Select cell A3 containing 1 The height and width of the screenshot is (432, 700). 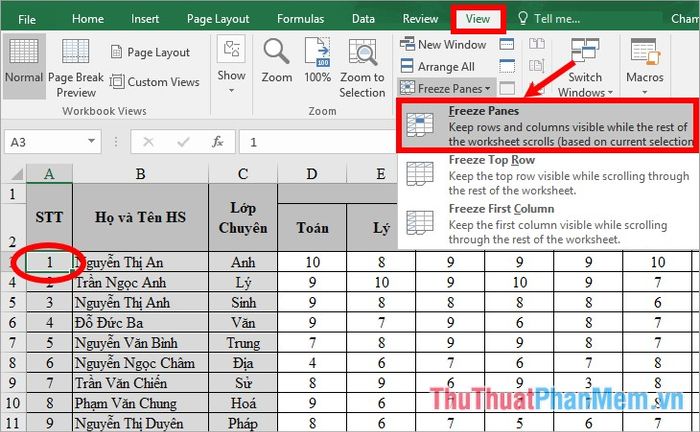point(49,262)
